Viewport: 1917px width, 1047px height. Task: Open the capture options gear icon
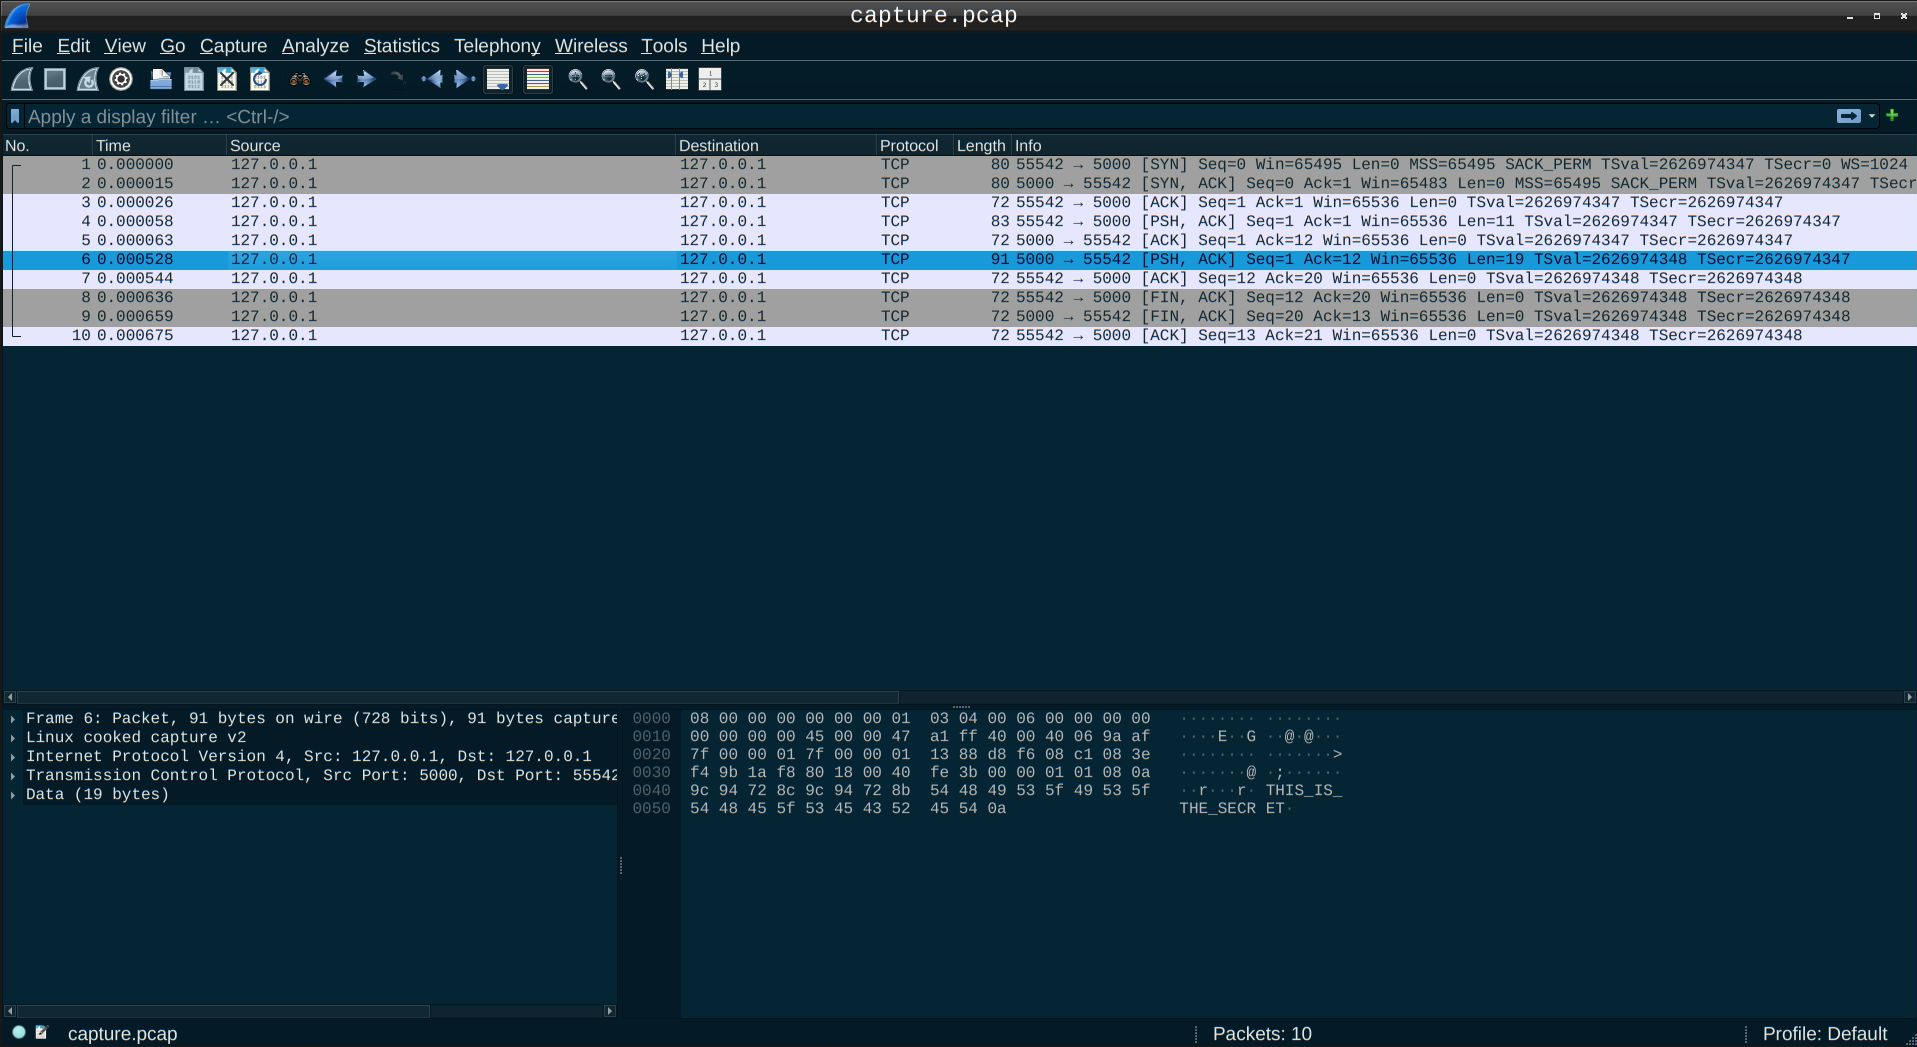point(121,80)
